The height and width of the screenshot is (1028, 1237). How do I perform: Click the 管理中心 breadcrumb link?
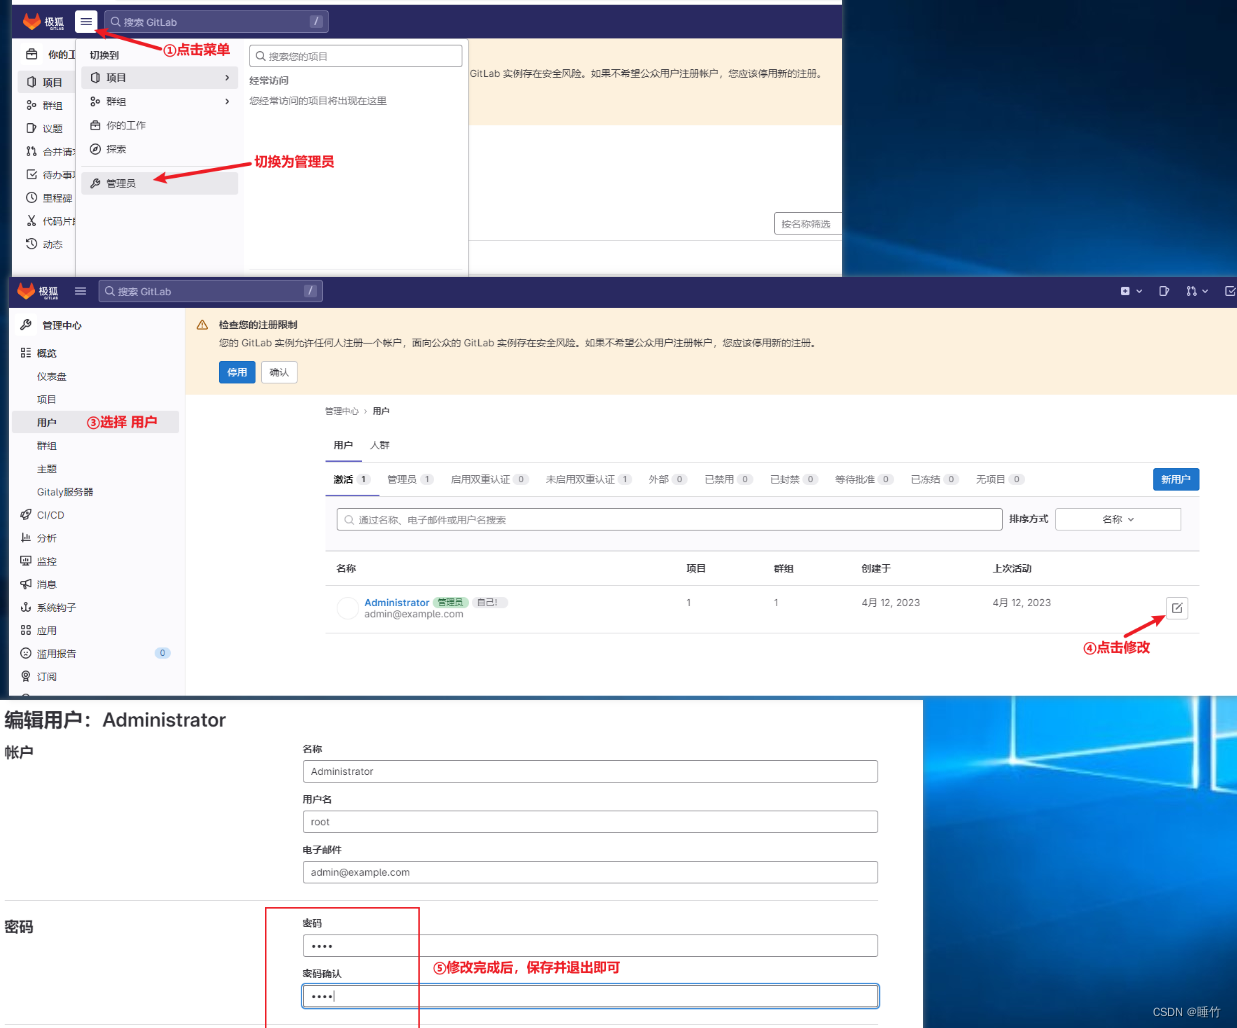click(341, 411)
